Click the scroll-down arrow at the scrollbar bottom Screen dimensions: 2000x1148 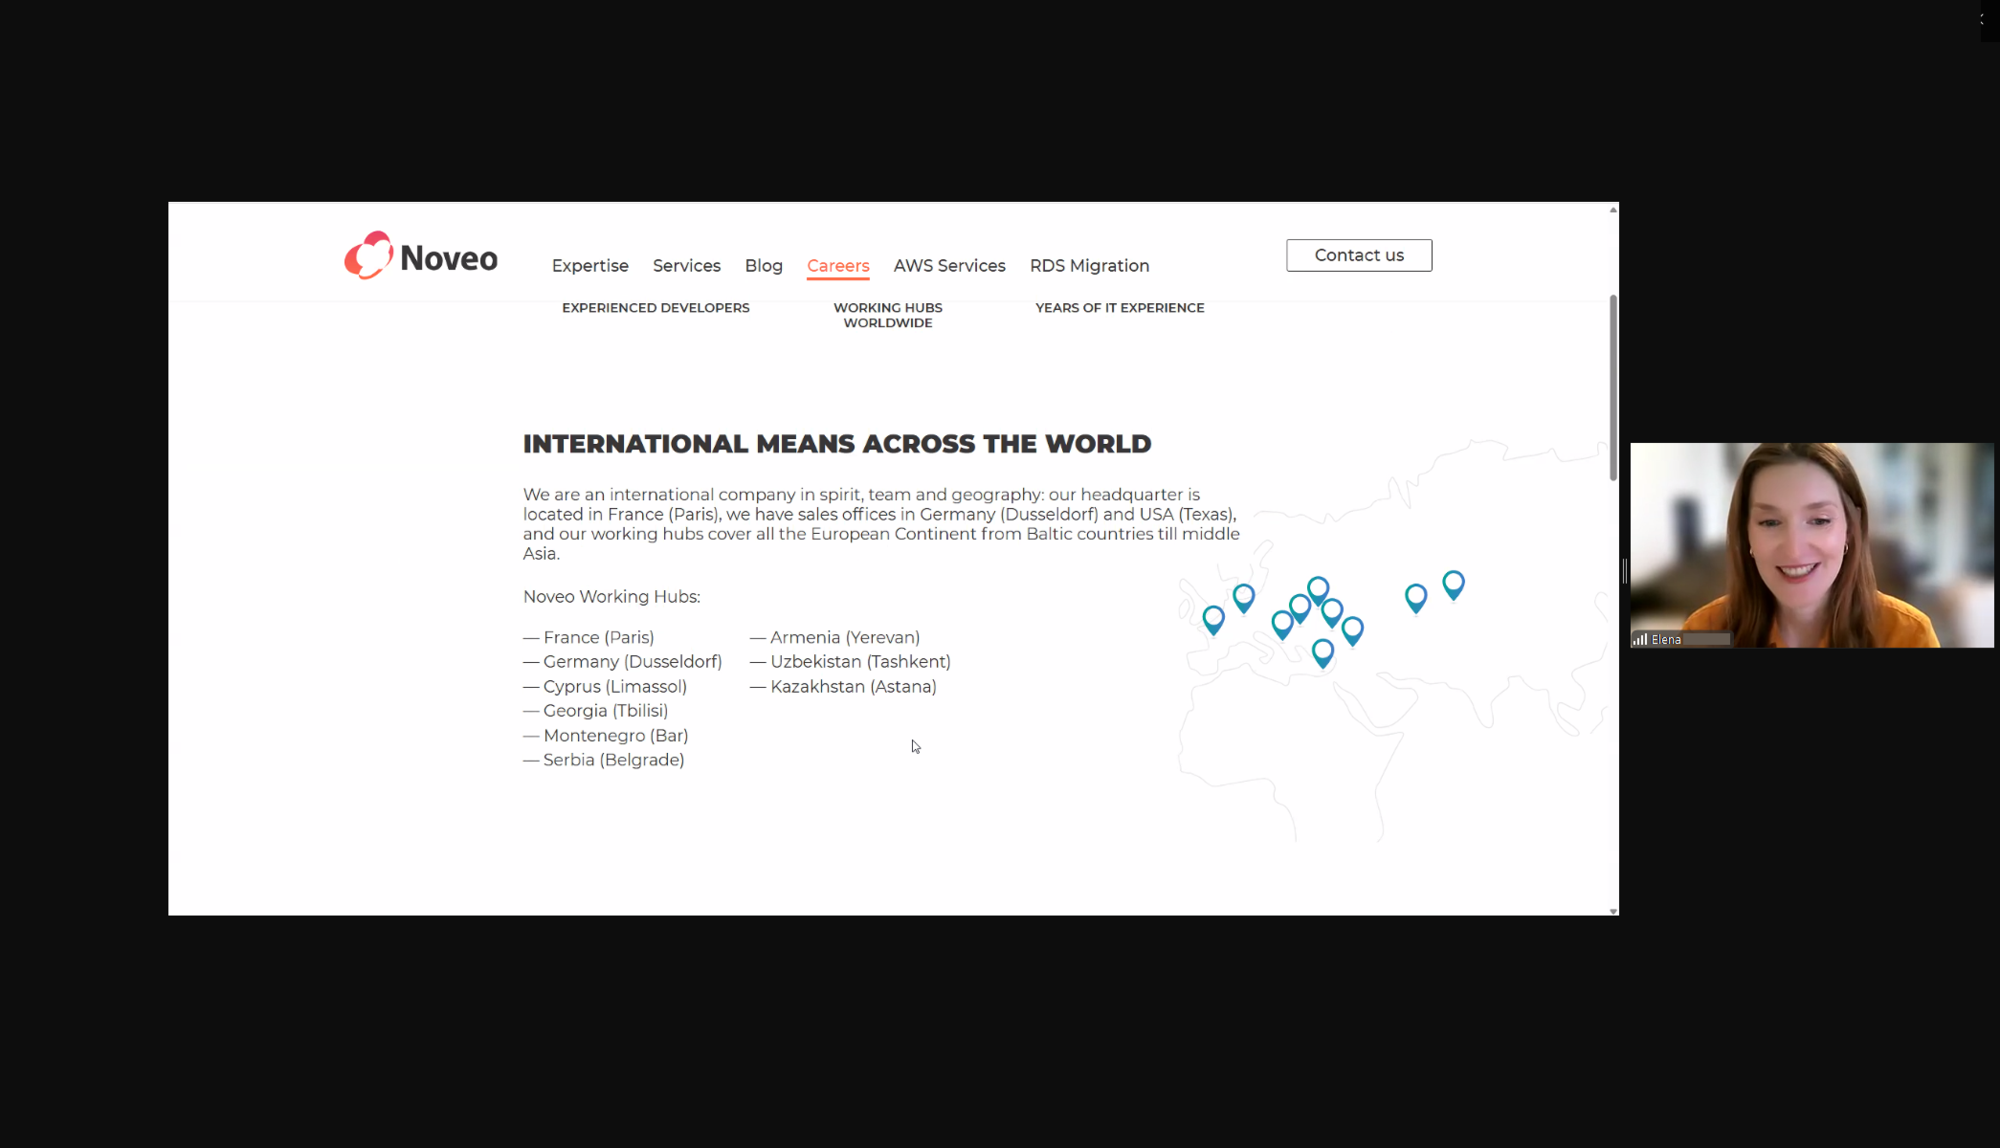(1612, 911)
